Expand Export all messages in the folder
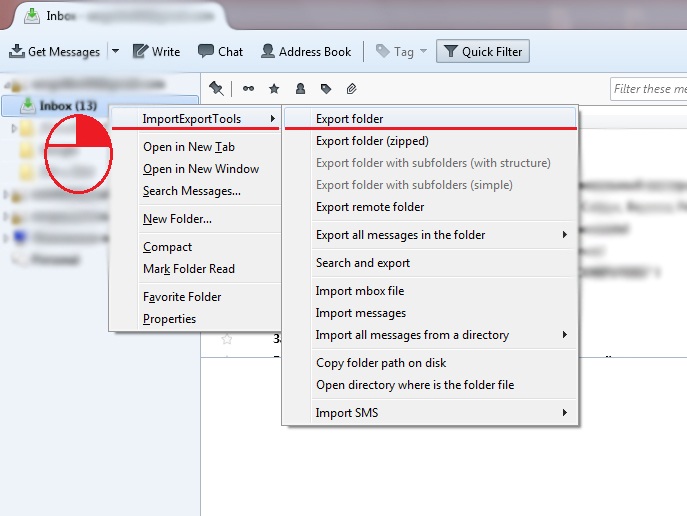The width and height of the screenshot is (687, 516). click(400, 235)
